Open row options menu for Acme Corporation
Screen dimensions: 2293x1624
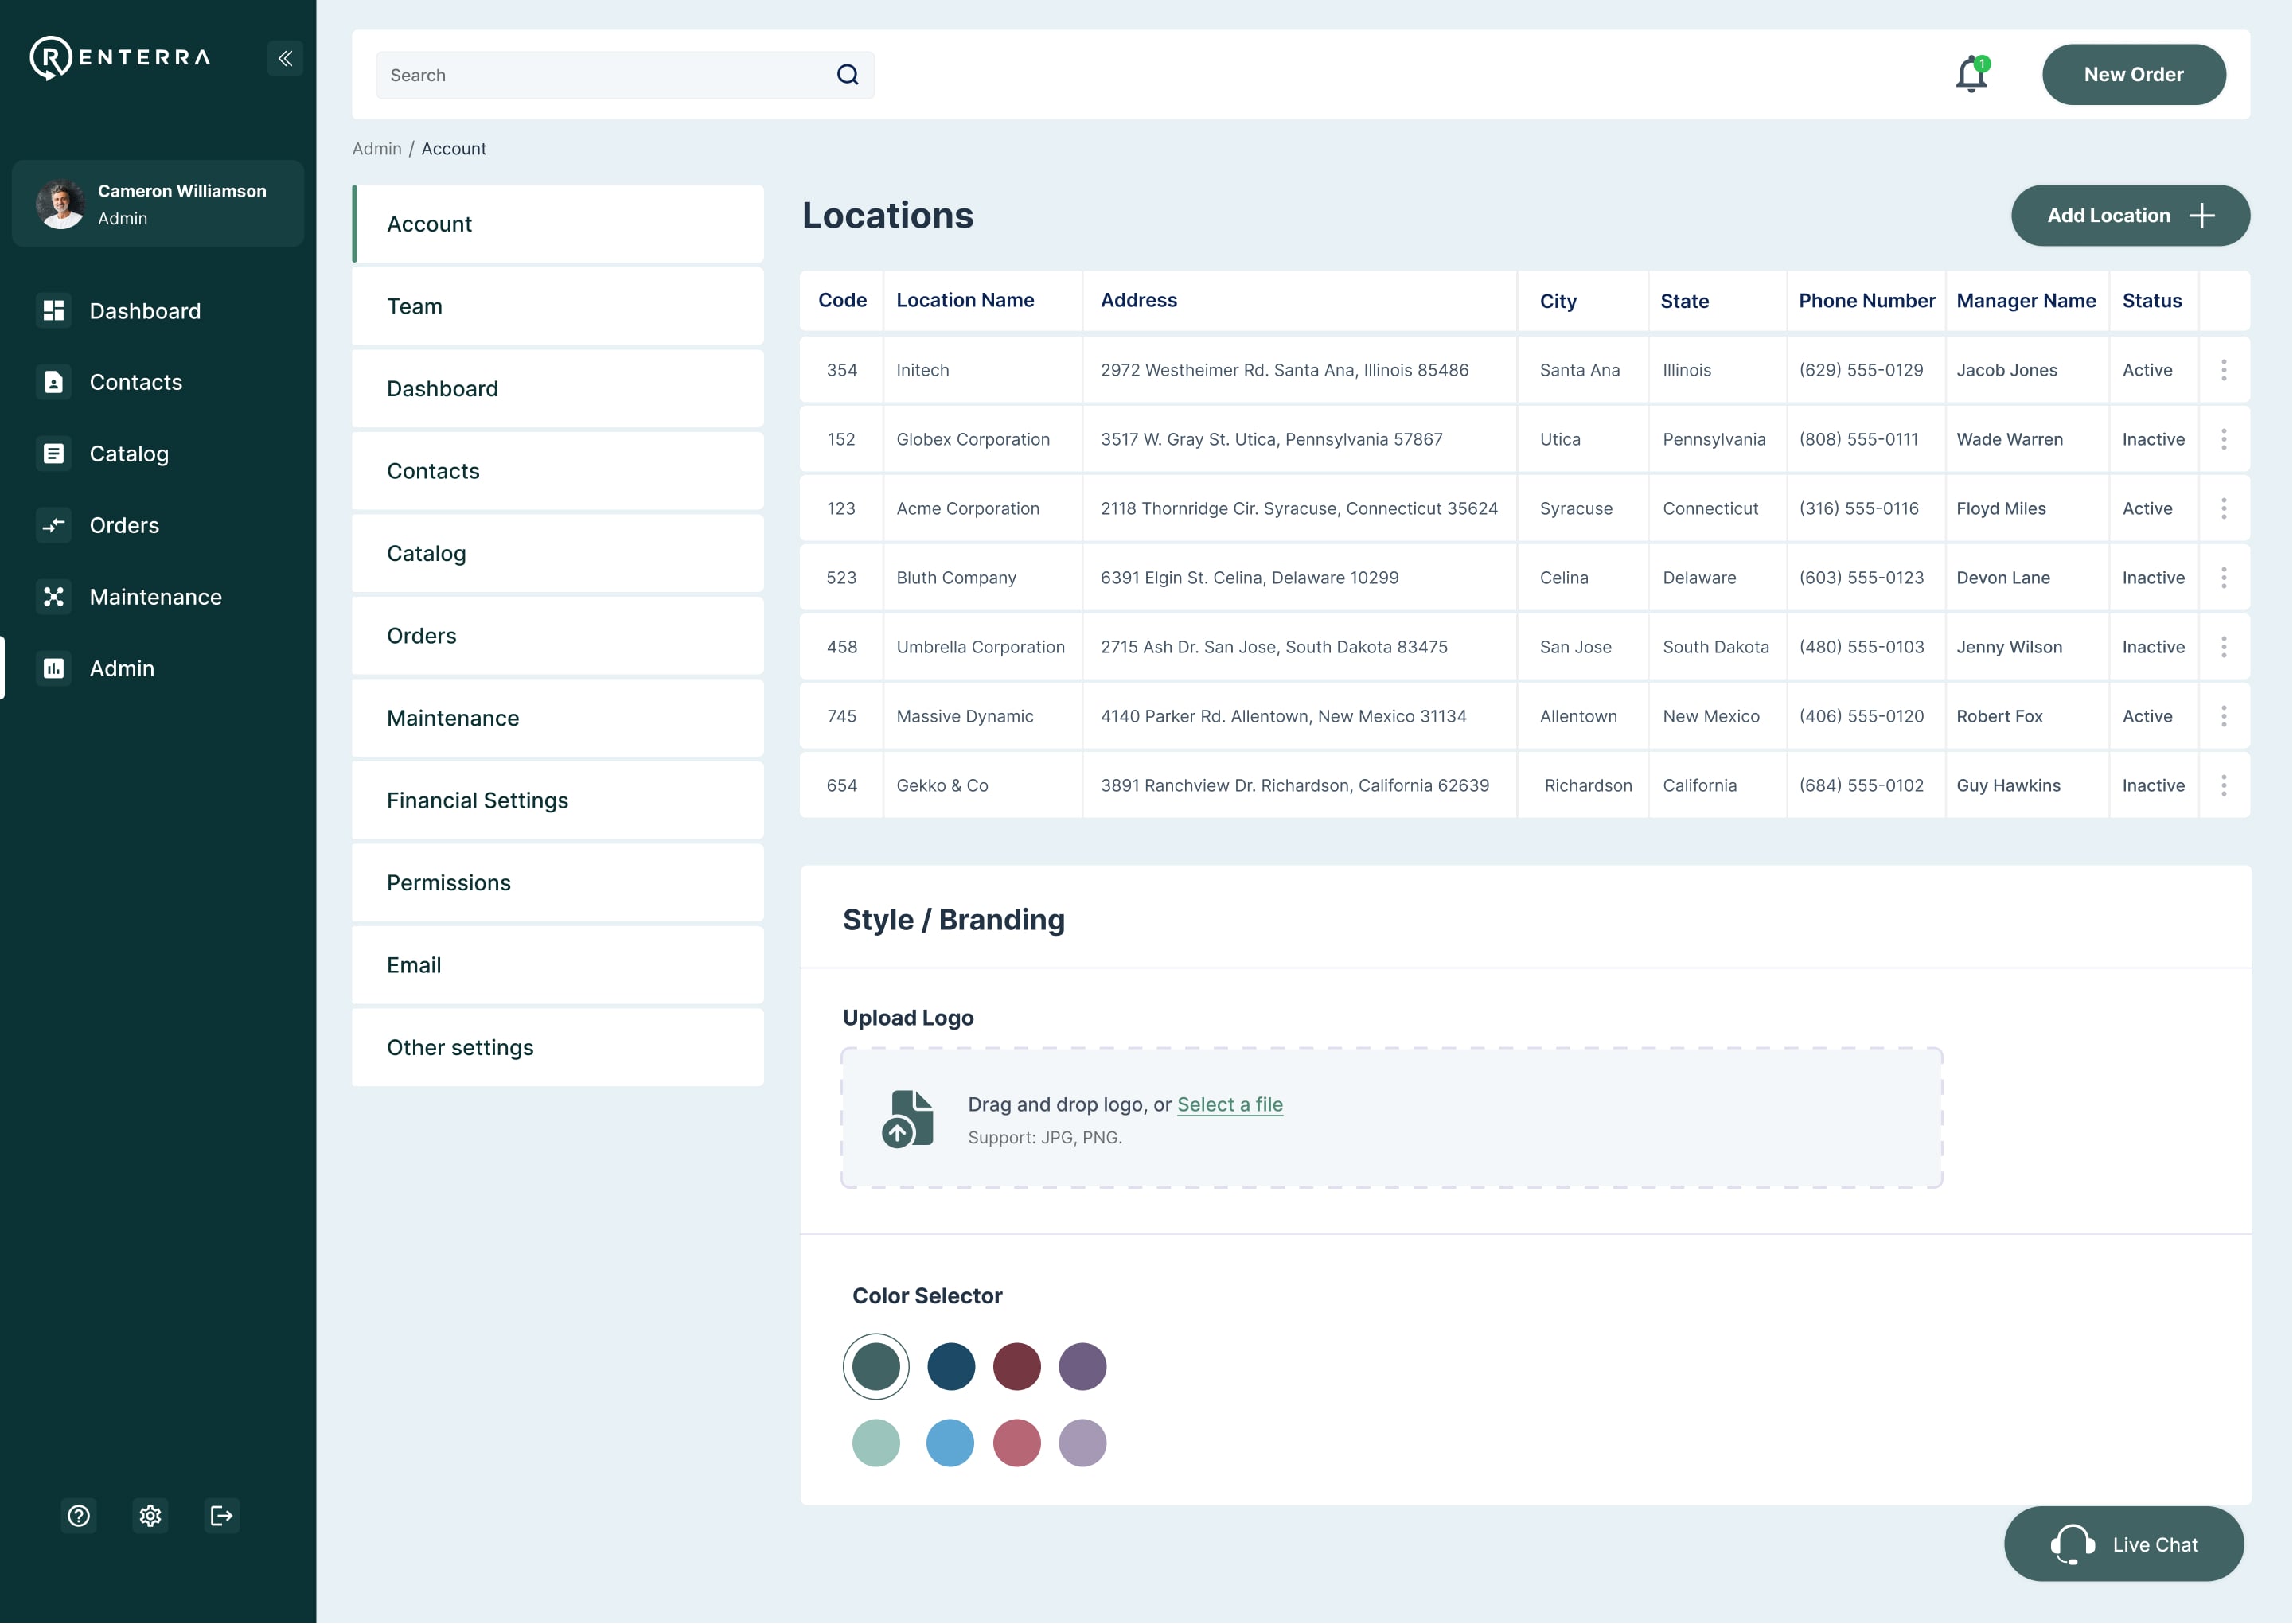[2224, 508]
